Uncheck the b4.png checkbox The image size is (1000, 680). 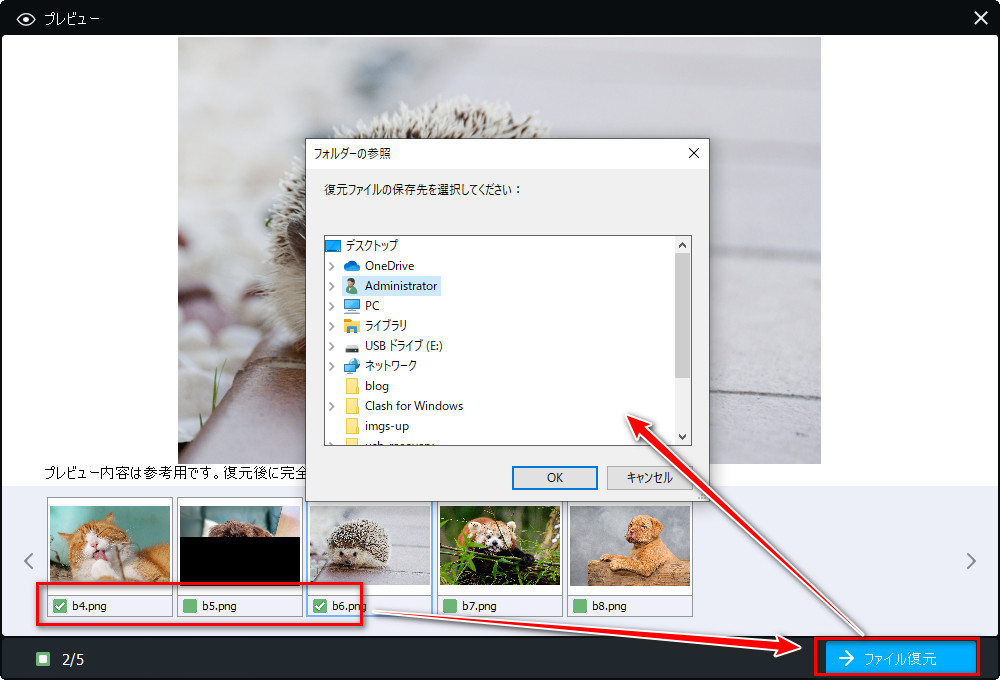click(60, 606)
